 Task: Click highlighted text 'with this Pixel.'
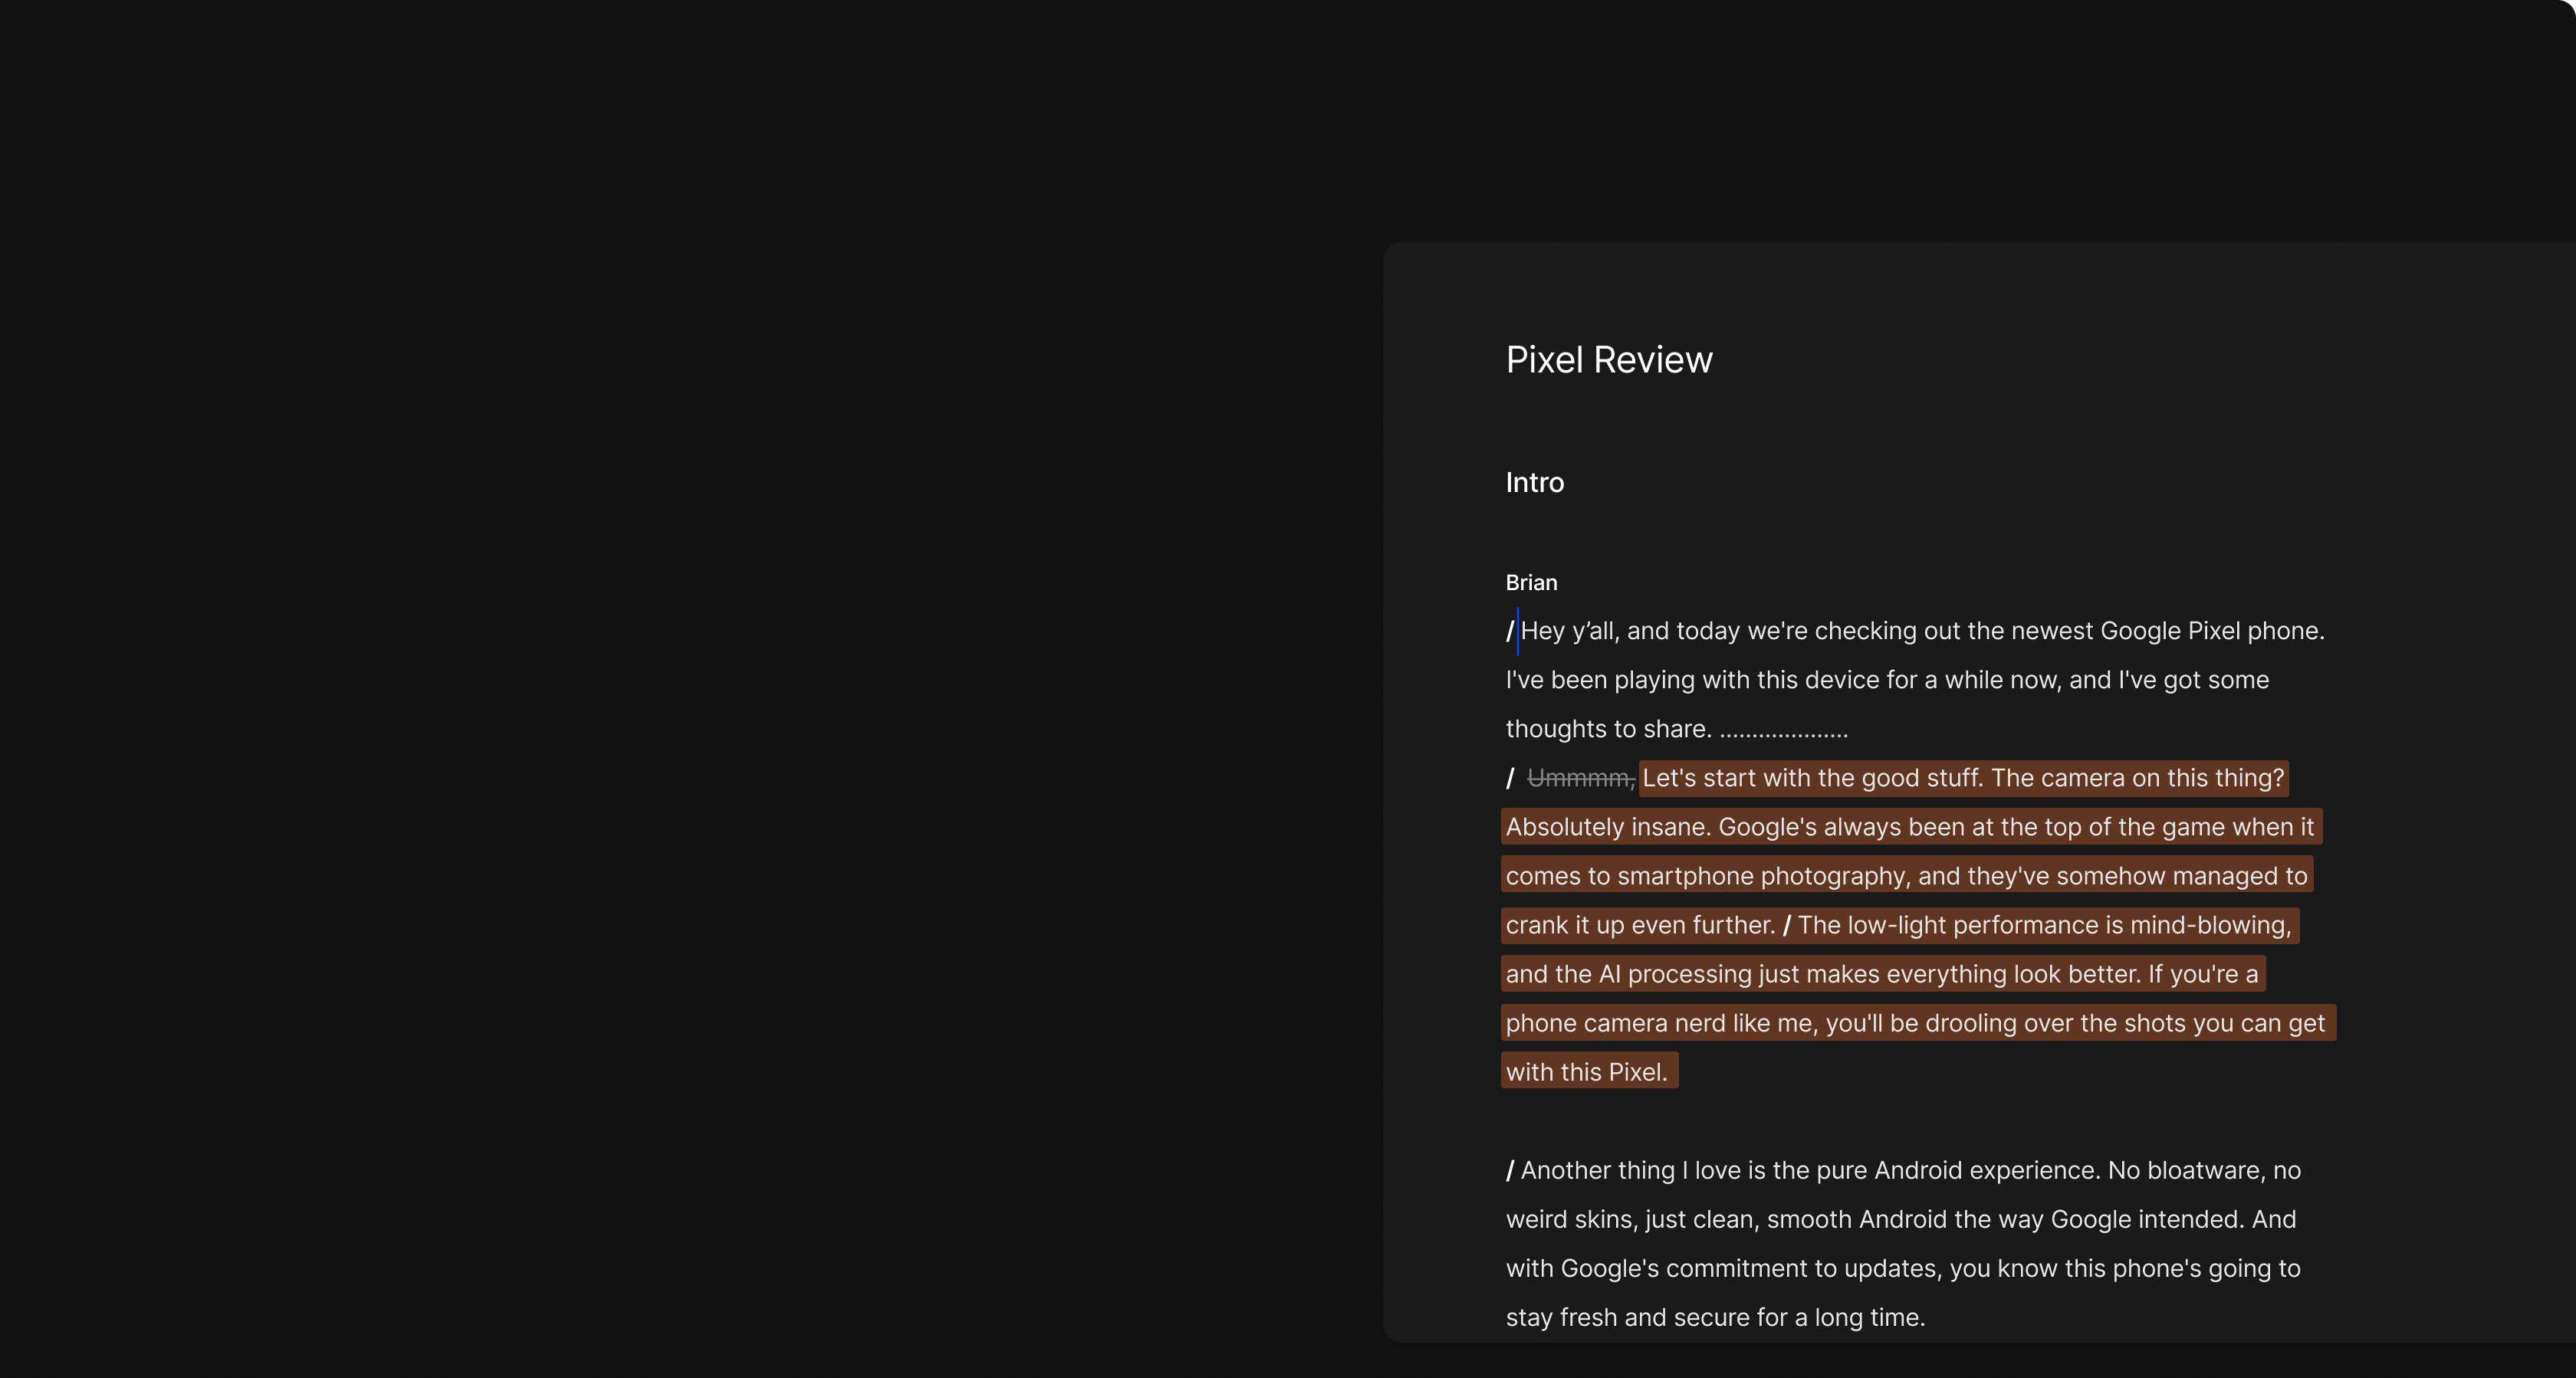[x=1587, y=1072]
